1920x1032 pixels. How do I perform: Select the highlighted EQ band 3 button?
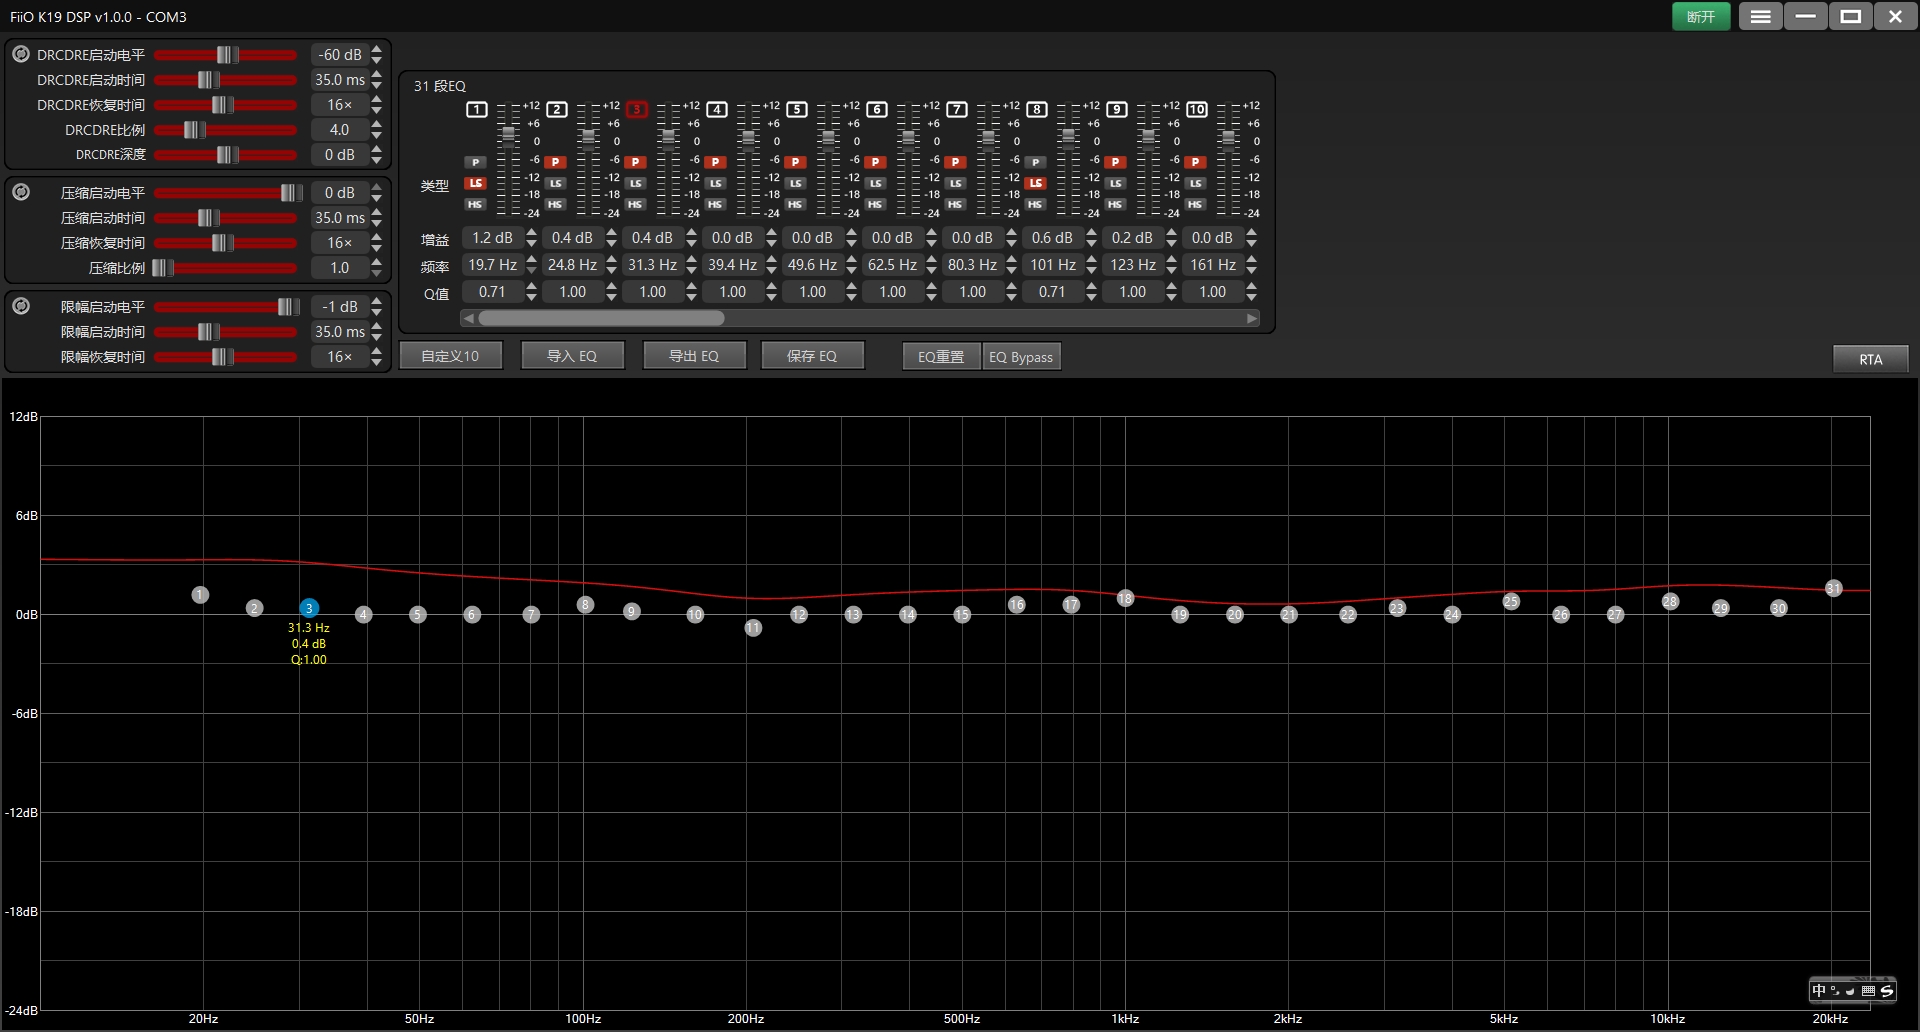pos(637,109)
